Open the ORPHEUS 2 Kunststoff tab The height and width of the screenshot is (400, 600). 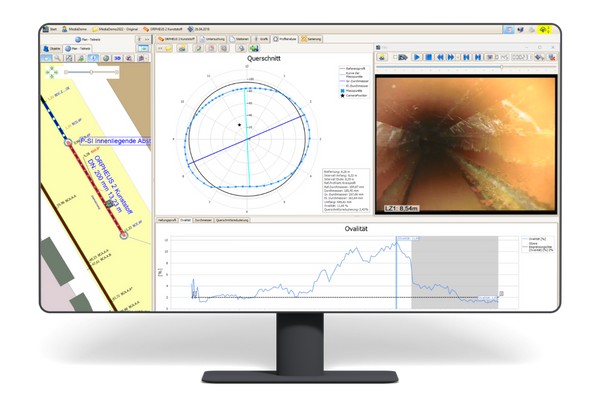tap(176, 39)
